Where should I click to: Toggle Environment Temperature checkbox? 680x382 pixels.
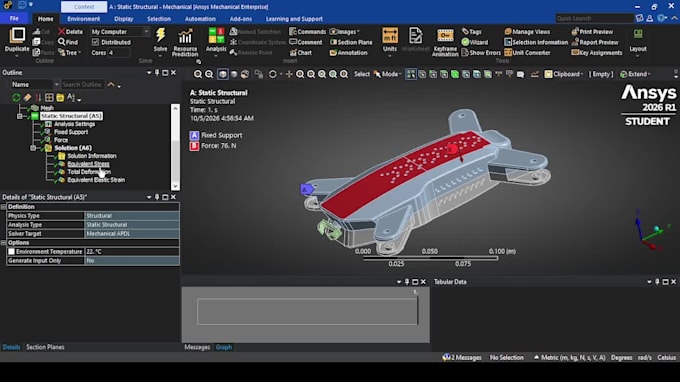pos(11,251)
